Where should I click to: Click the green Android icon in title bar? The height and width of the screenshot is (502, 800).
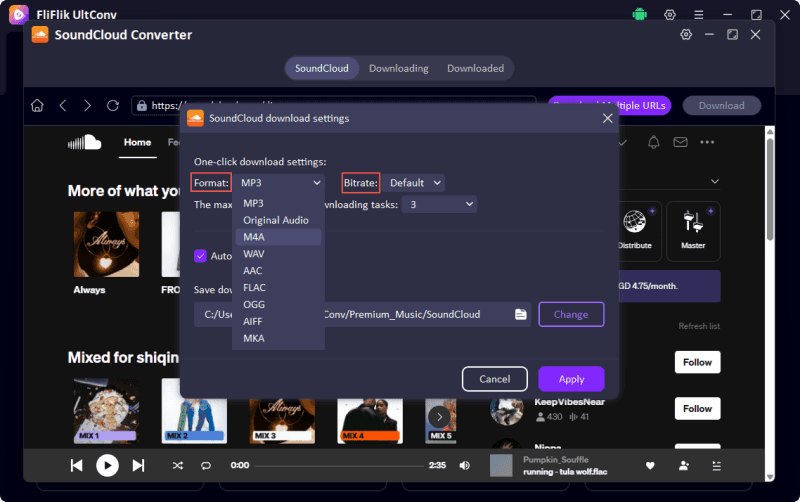639,15
